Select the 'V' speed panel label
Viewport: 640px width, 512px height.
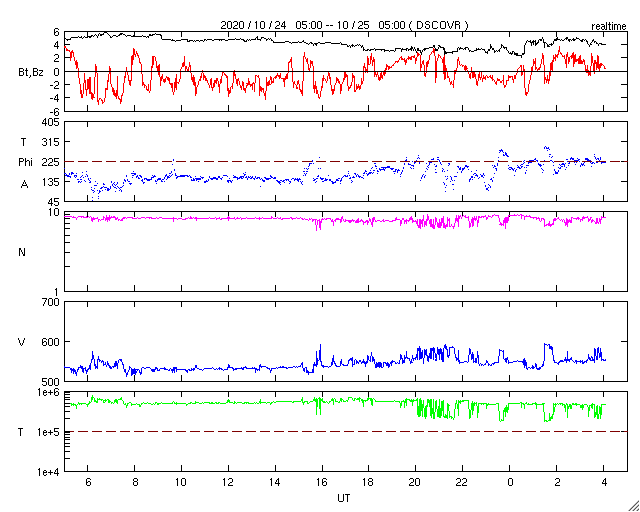coord(22,342)
